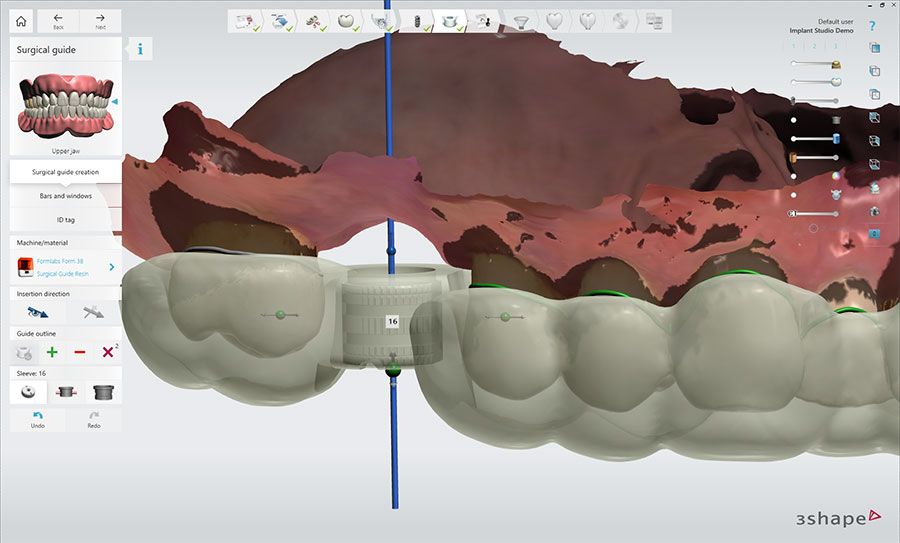Open the first greyed tooth workflow step

554,22
